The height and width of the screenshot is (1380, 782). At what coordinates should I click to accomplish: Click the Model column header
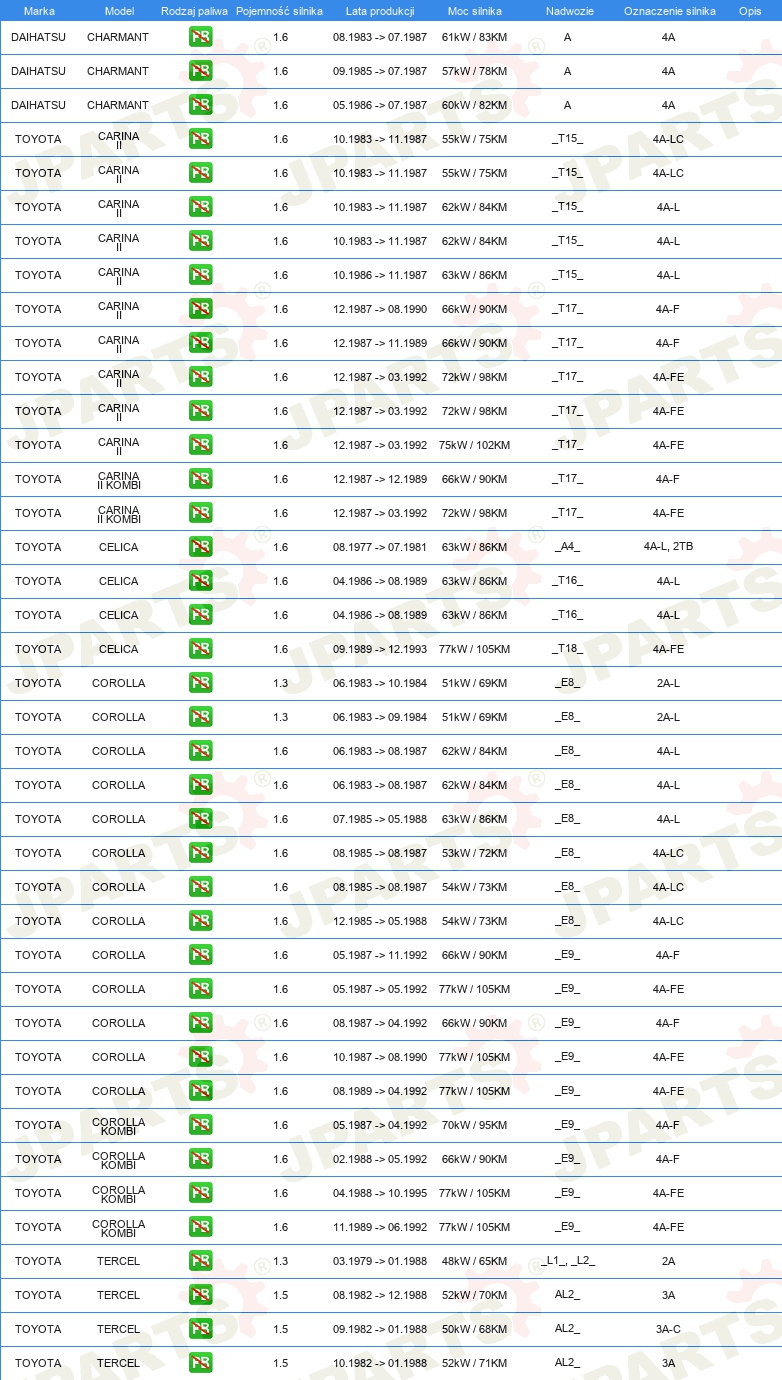click(x=119, y=11)
